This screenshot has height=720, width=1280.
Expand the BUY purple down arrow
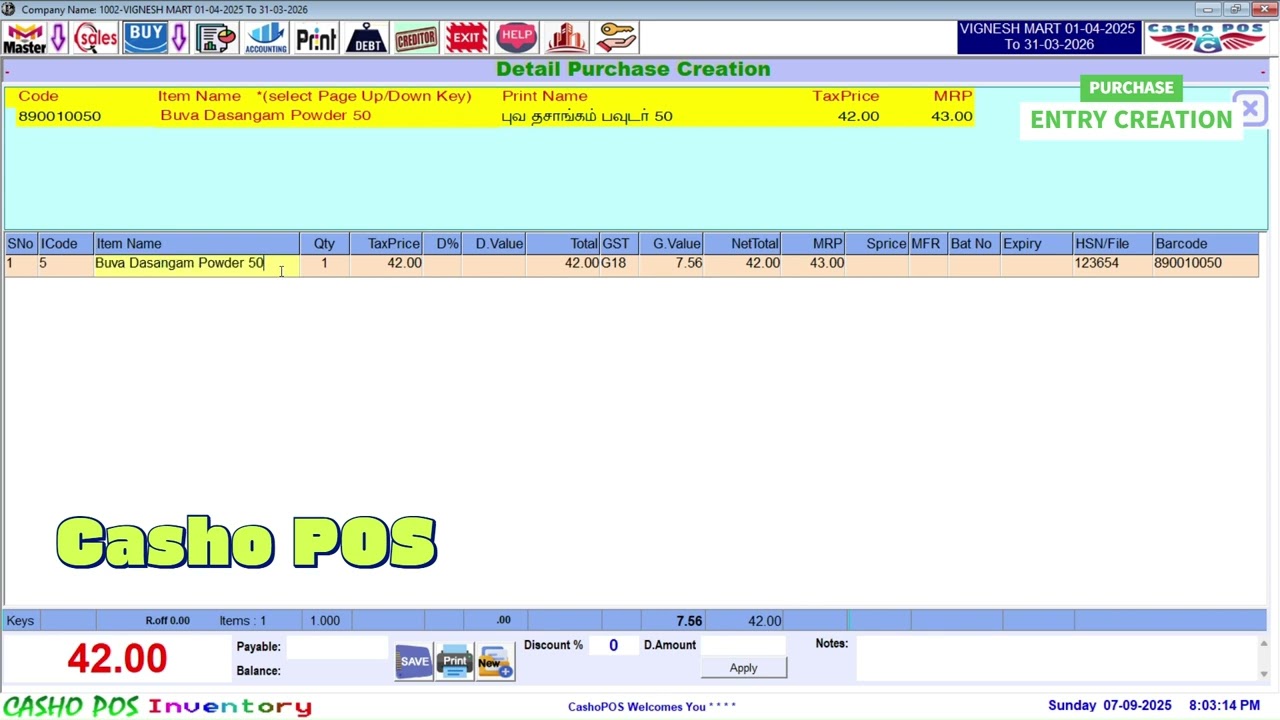[x=179, y=39]
